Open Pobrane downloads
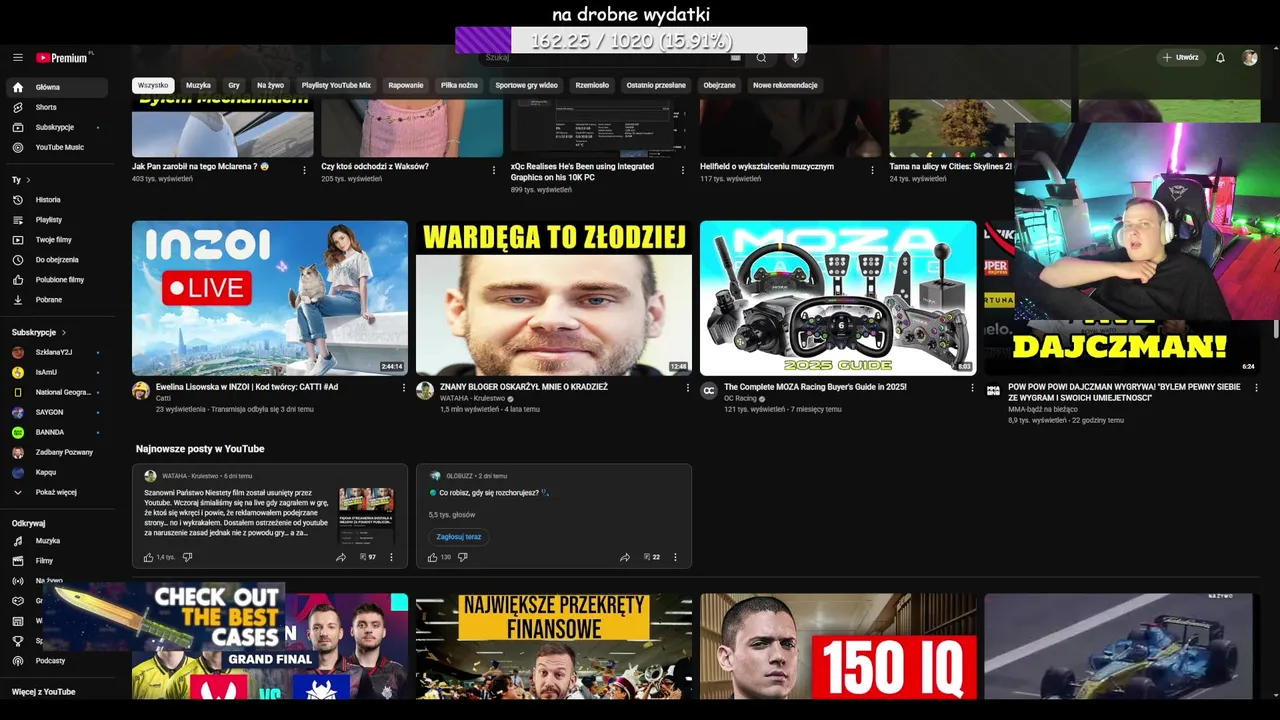1280x720 pixels. pos(56,300)
